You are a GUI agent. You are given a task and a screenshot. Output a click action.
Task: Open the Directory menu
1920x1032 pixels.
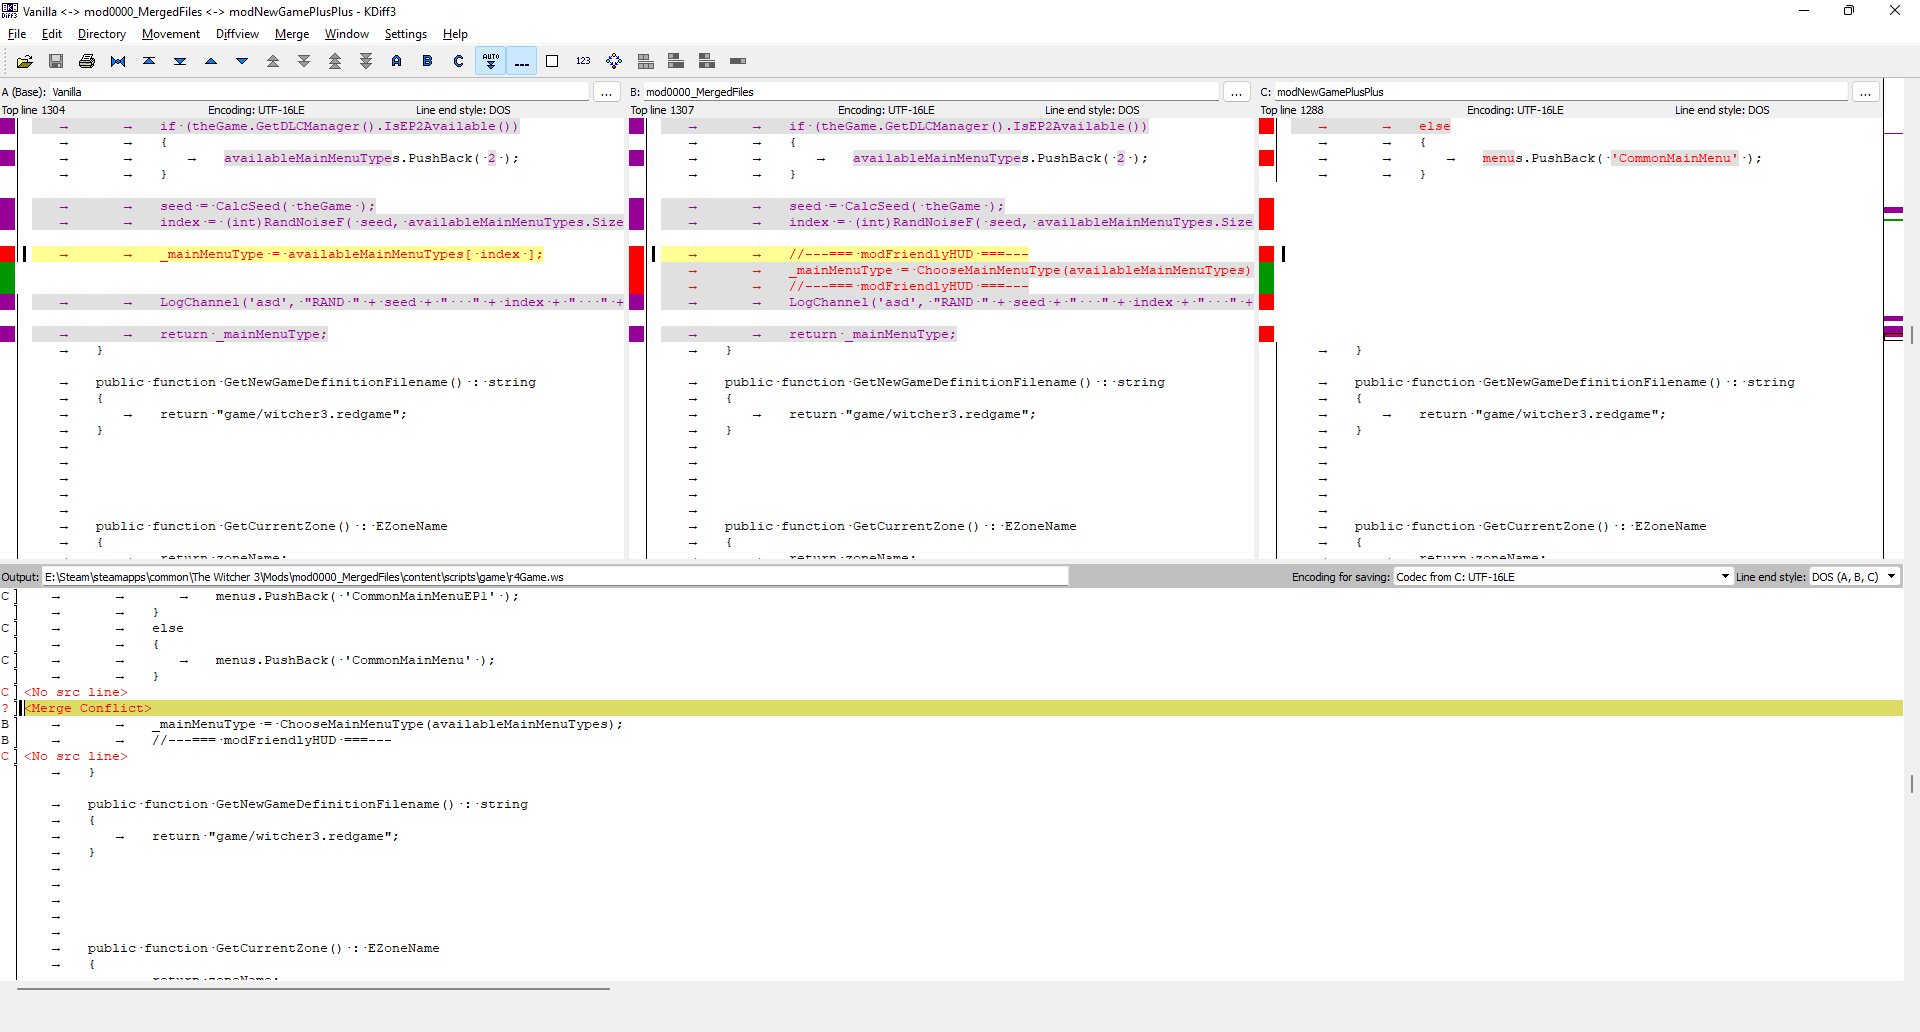(x=102, y=34)
